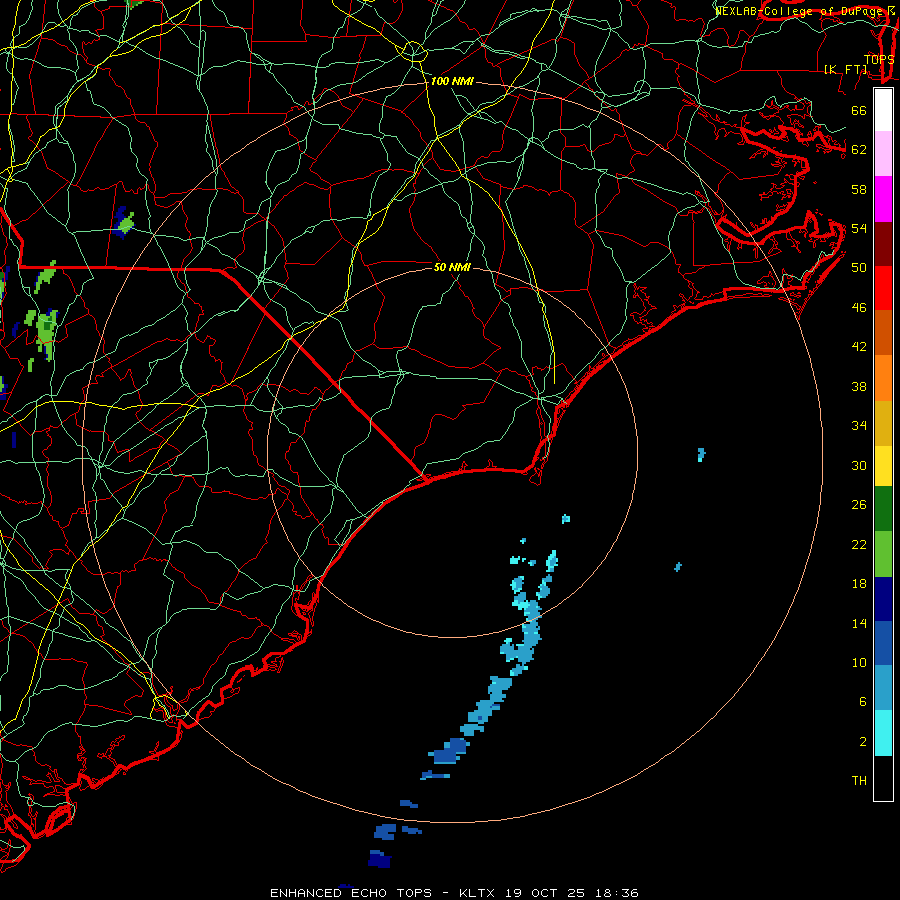Click the medium blue 18 kft legend swatch
The image size is (900, 900).
tap(883, 643)
